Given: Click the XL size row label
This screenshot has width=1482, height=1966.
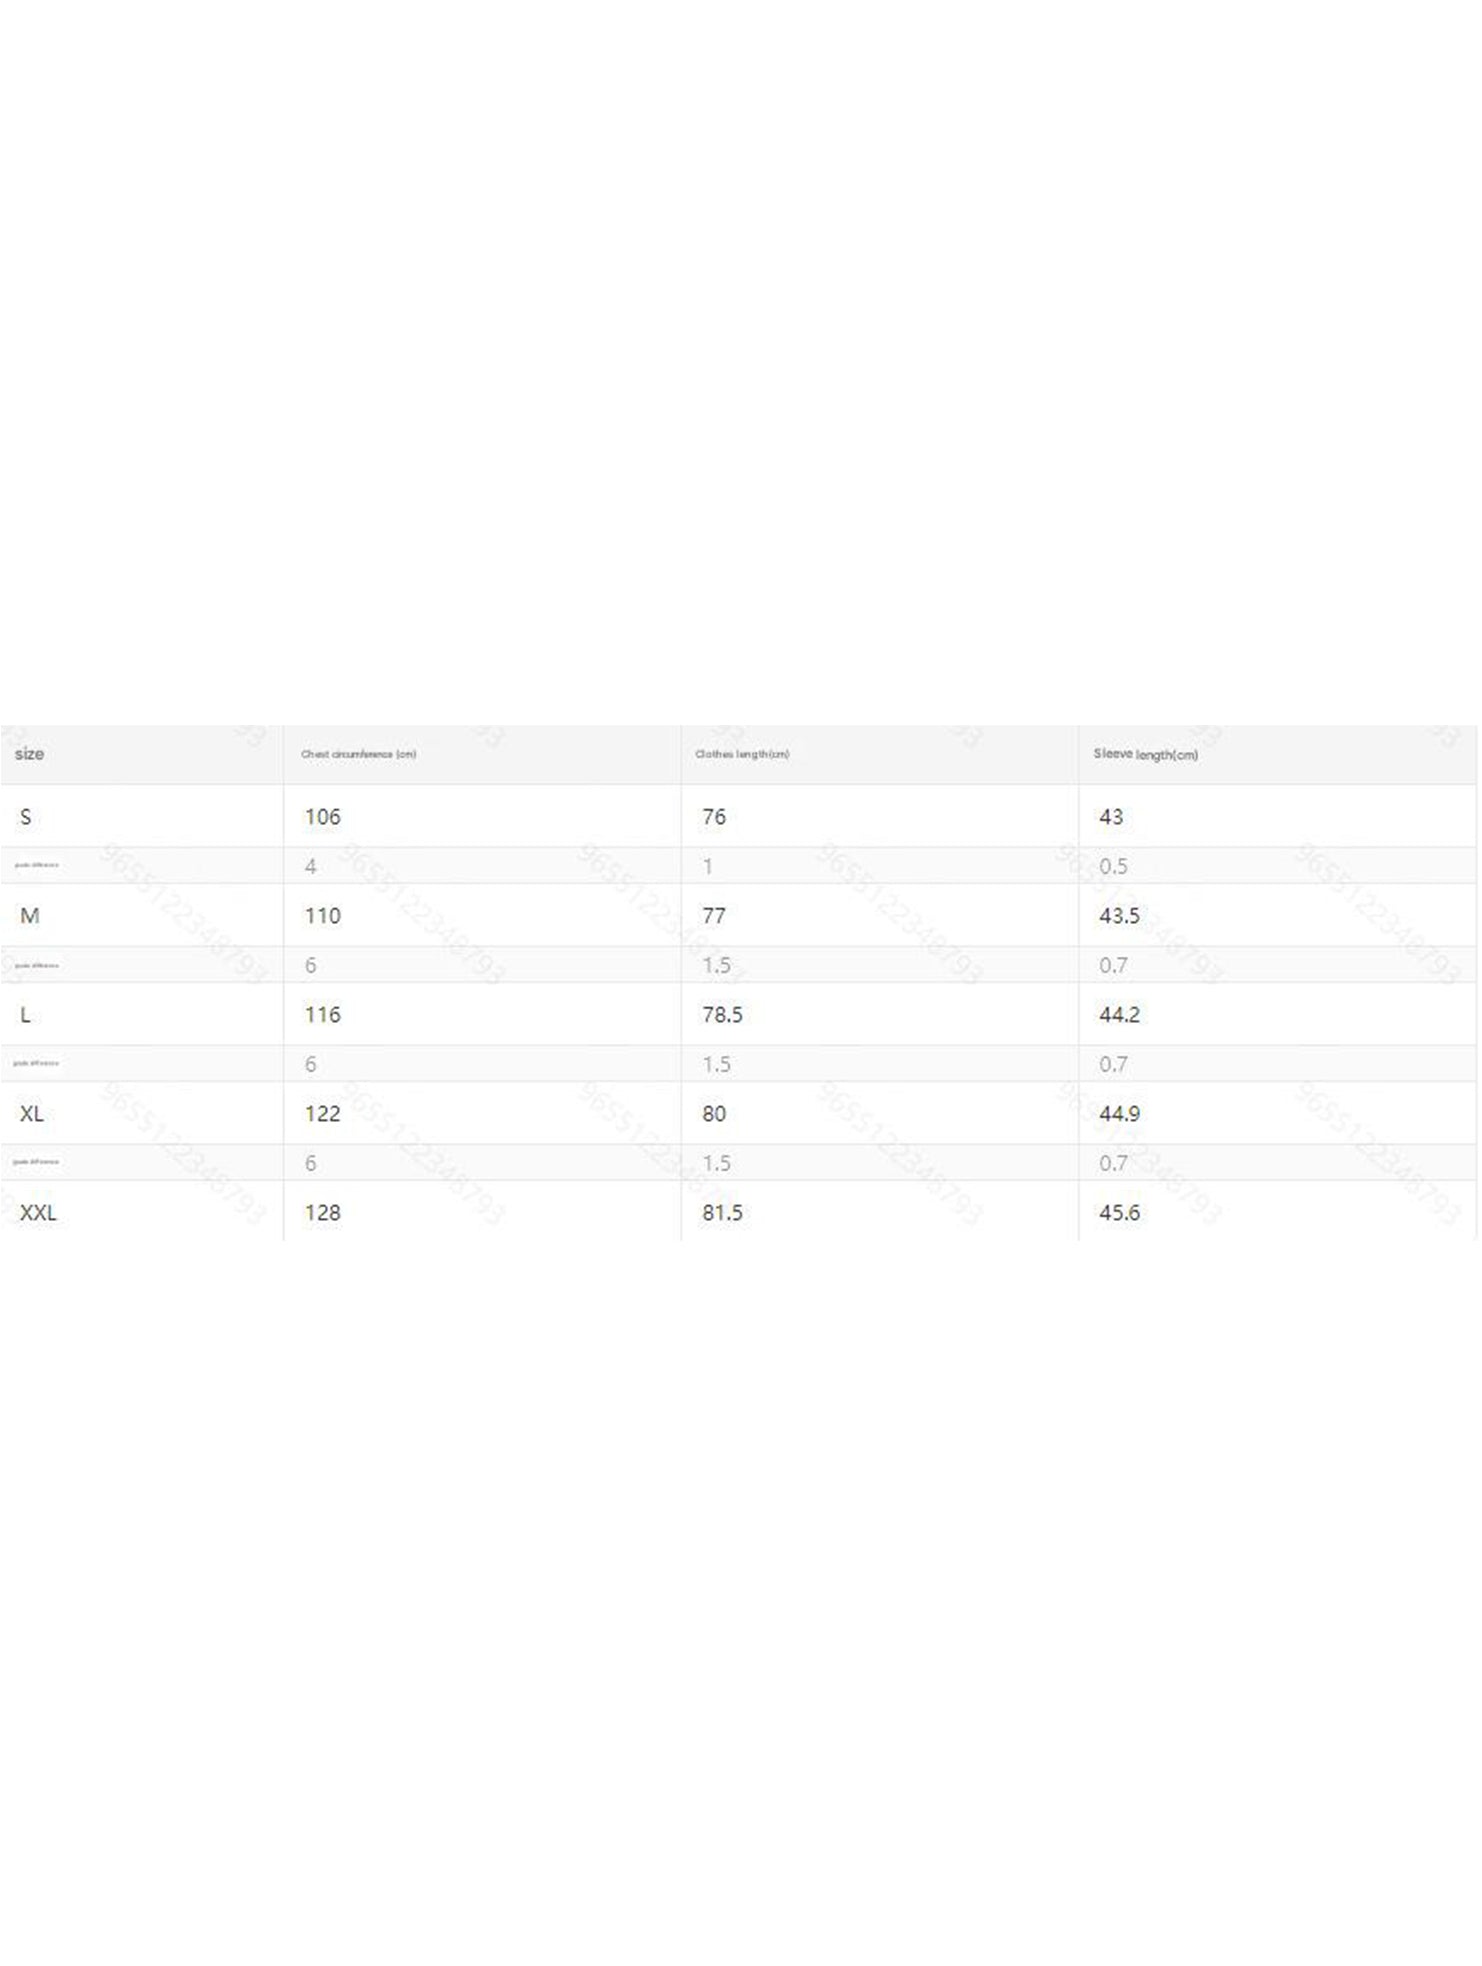Looking at the screenshot, I should tap(32, 1114).
